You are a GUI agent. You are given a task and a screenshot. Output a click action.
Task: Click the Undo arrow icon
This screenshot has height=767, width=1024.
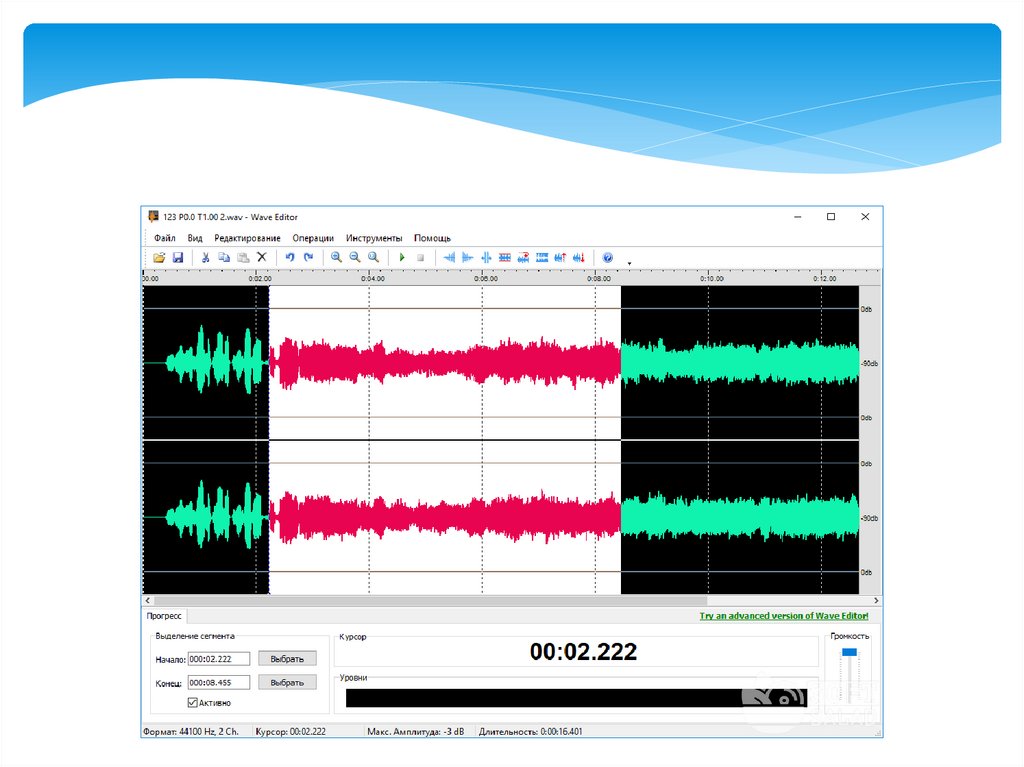click(290, 257)
